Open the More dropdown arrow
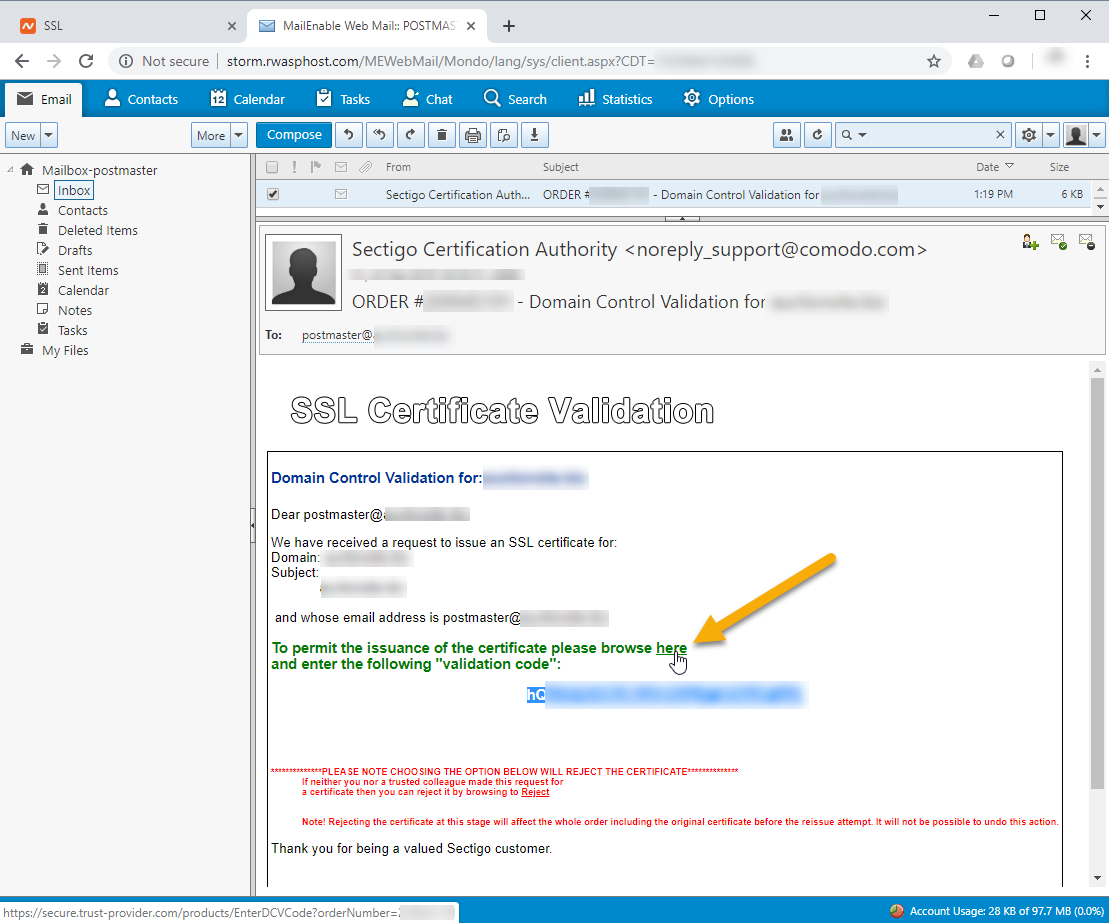The width and height of the screenshot is (1109, 923). click(239, 135)
